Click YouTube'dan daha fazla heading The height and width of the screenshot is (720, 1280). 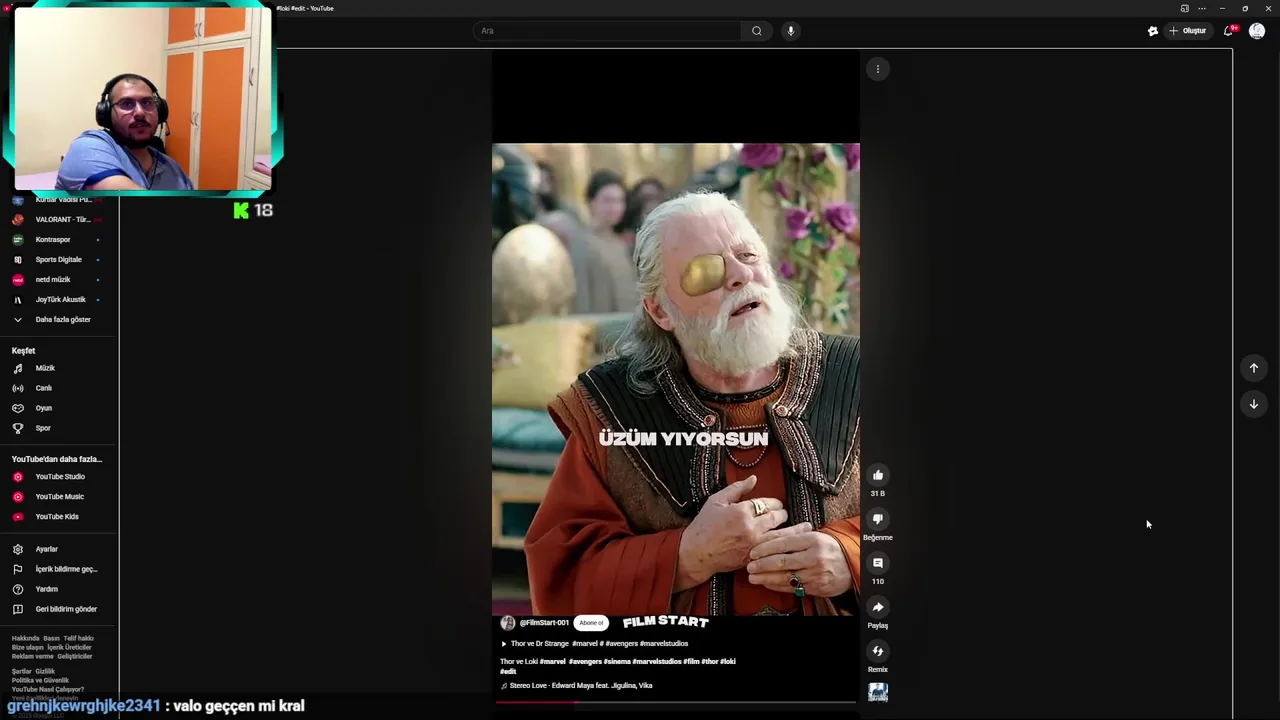57,459
